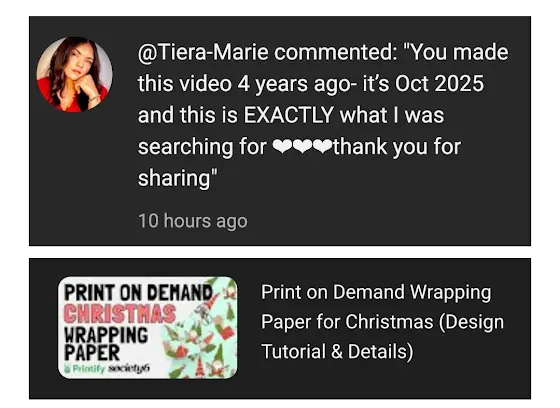Click the 'commented:' word in the notification

[x=335, y=52]
